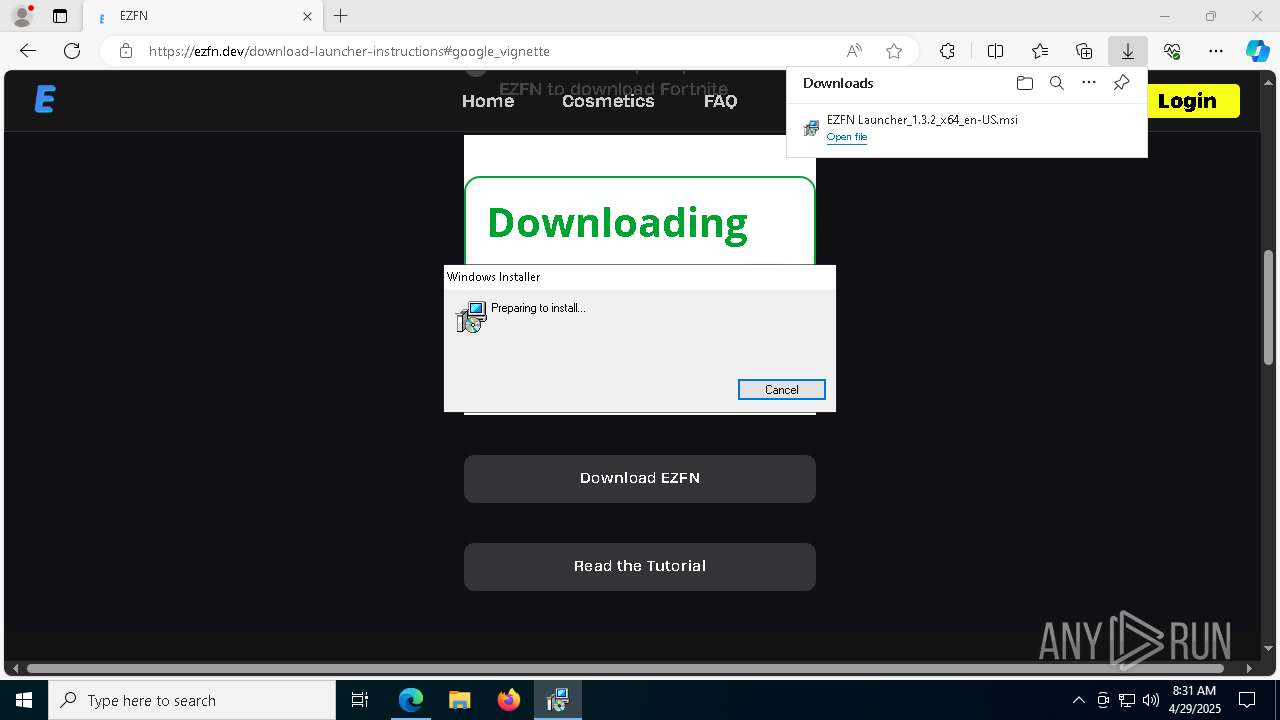Go back to the previous page

(x=28, y=51)
